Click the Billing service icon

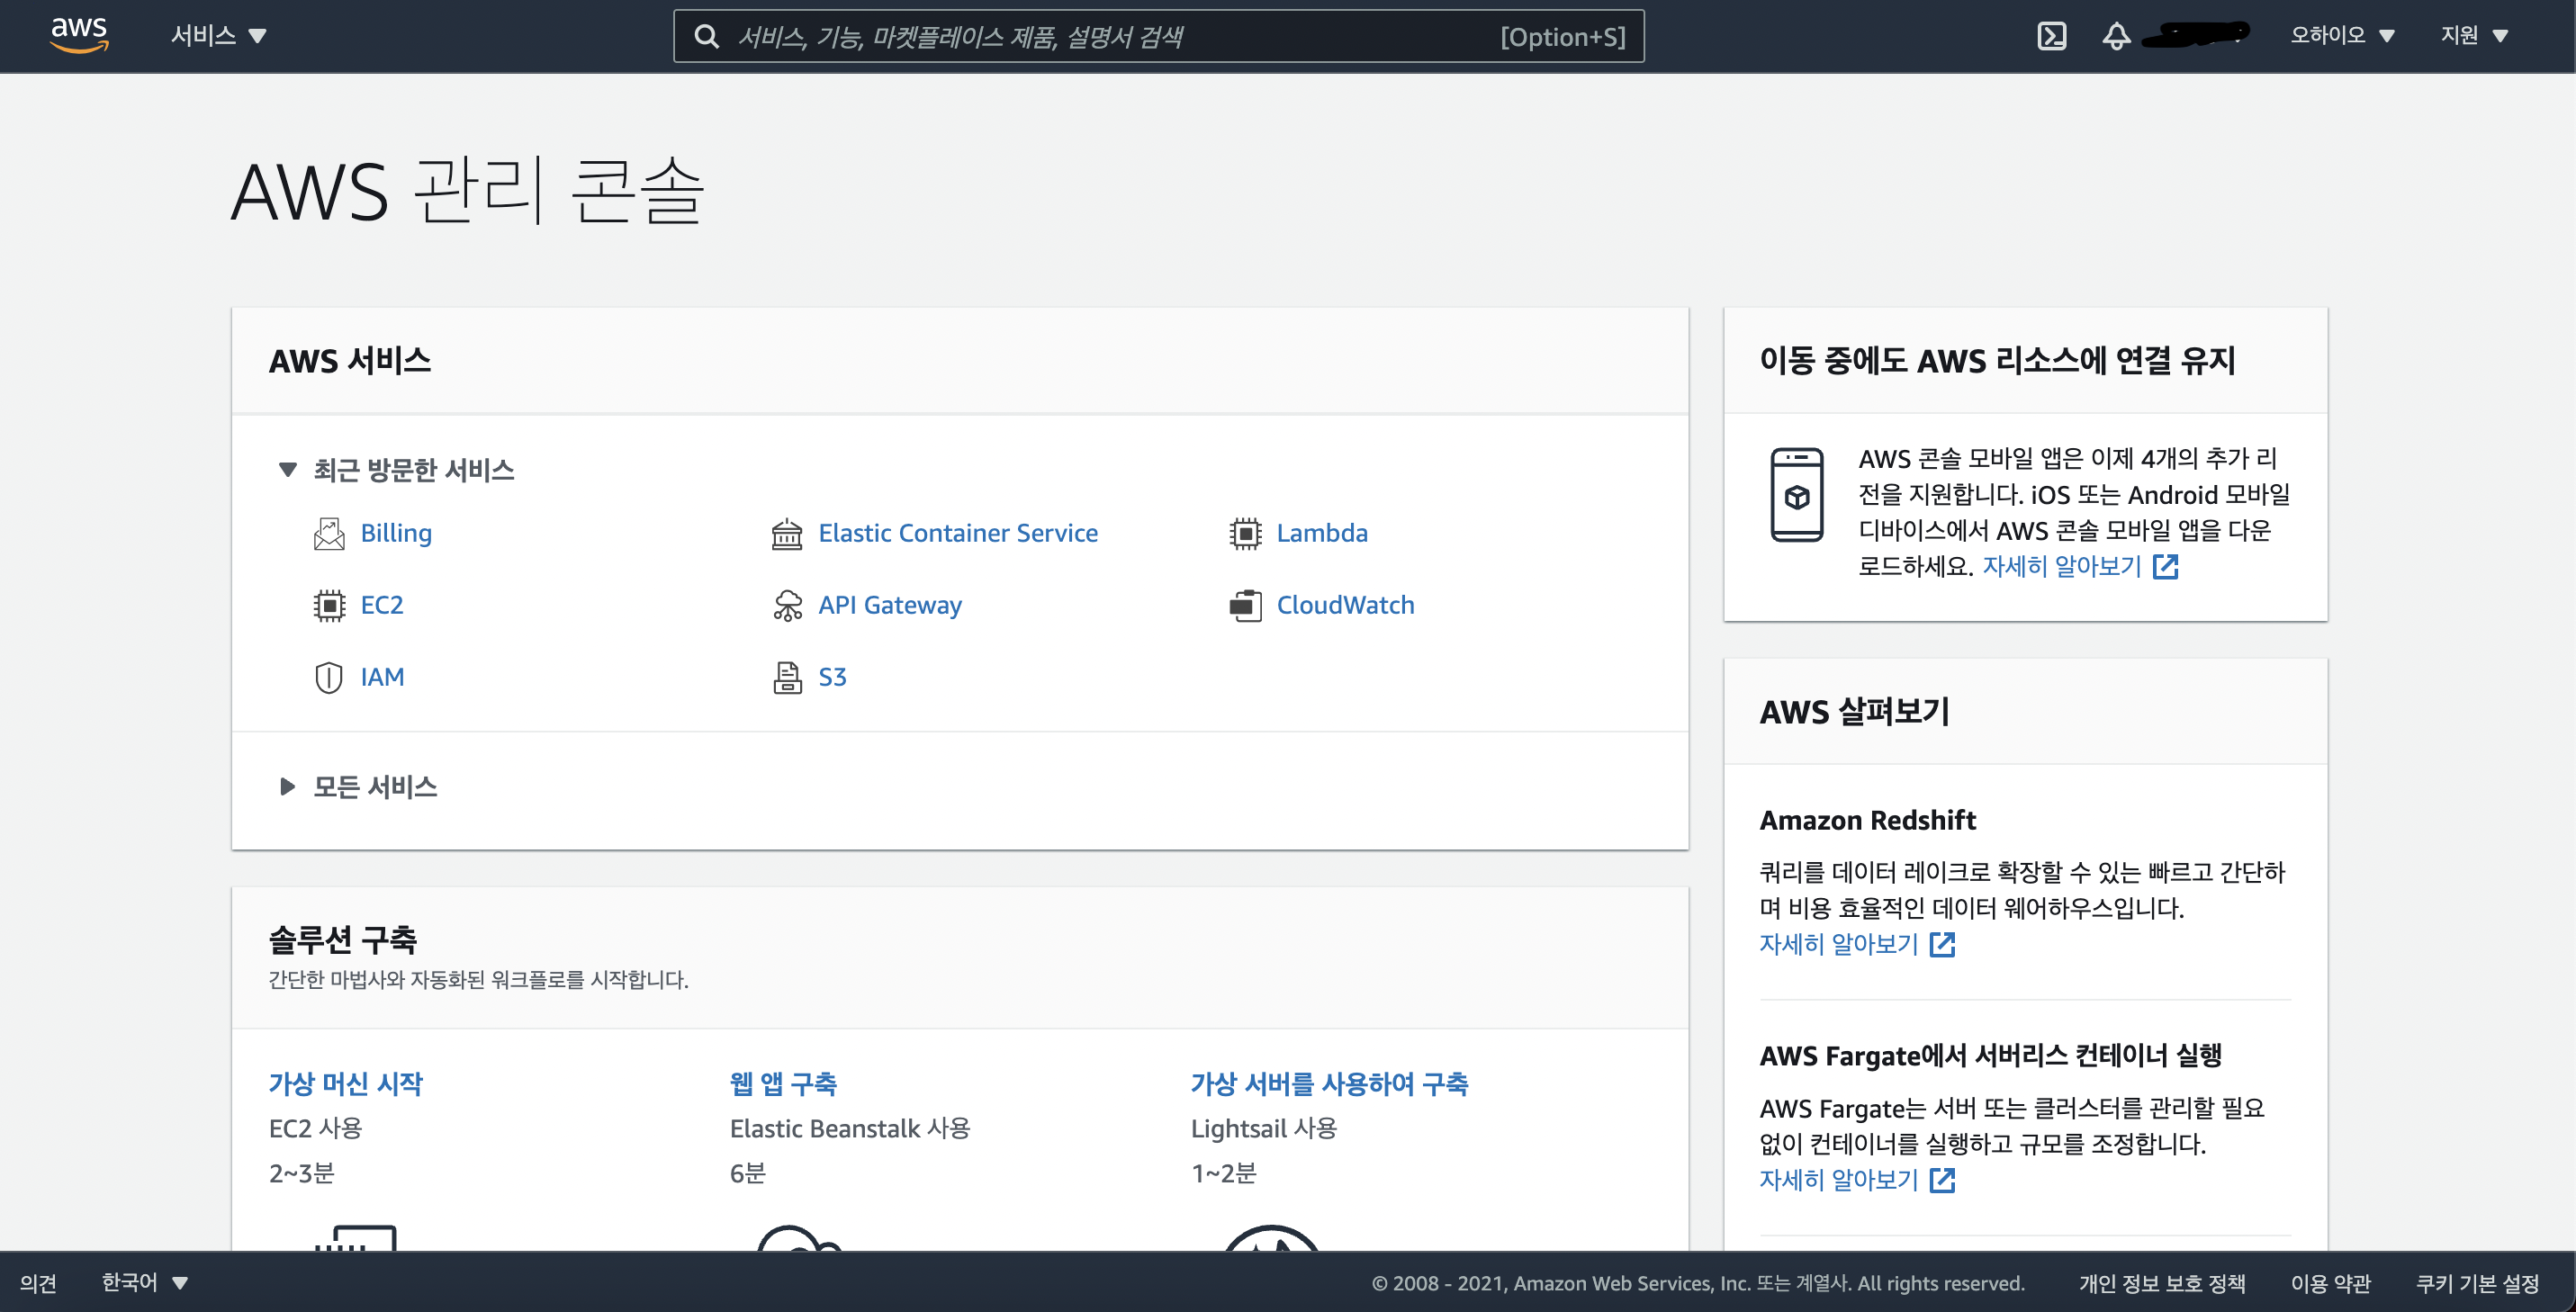pos(329,534)
